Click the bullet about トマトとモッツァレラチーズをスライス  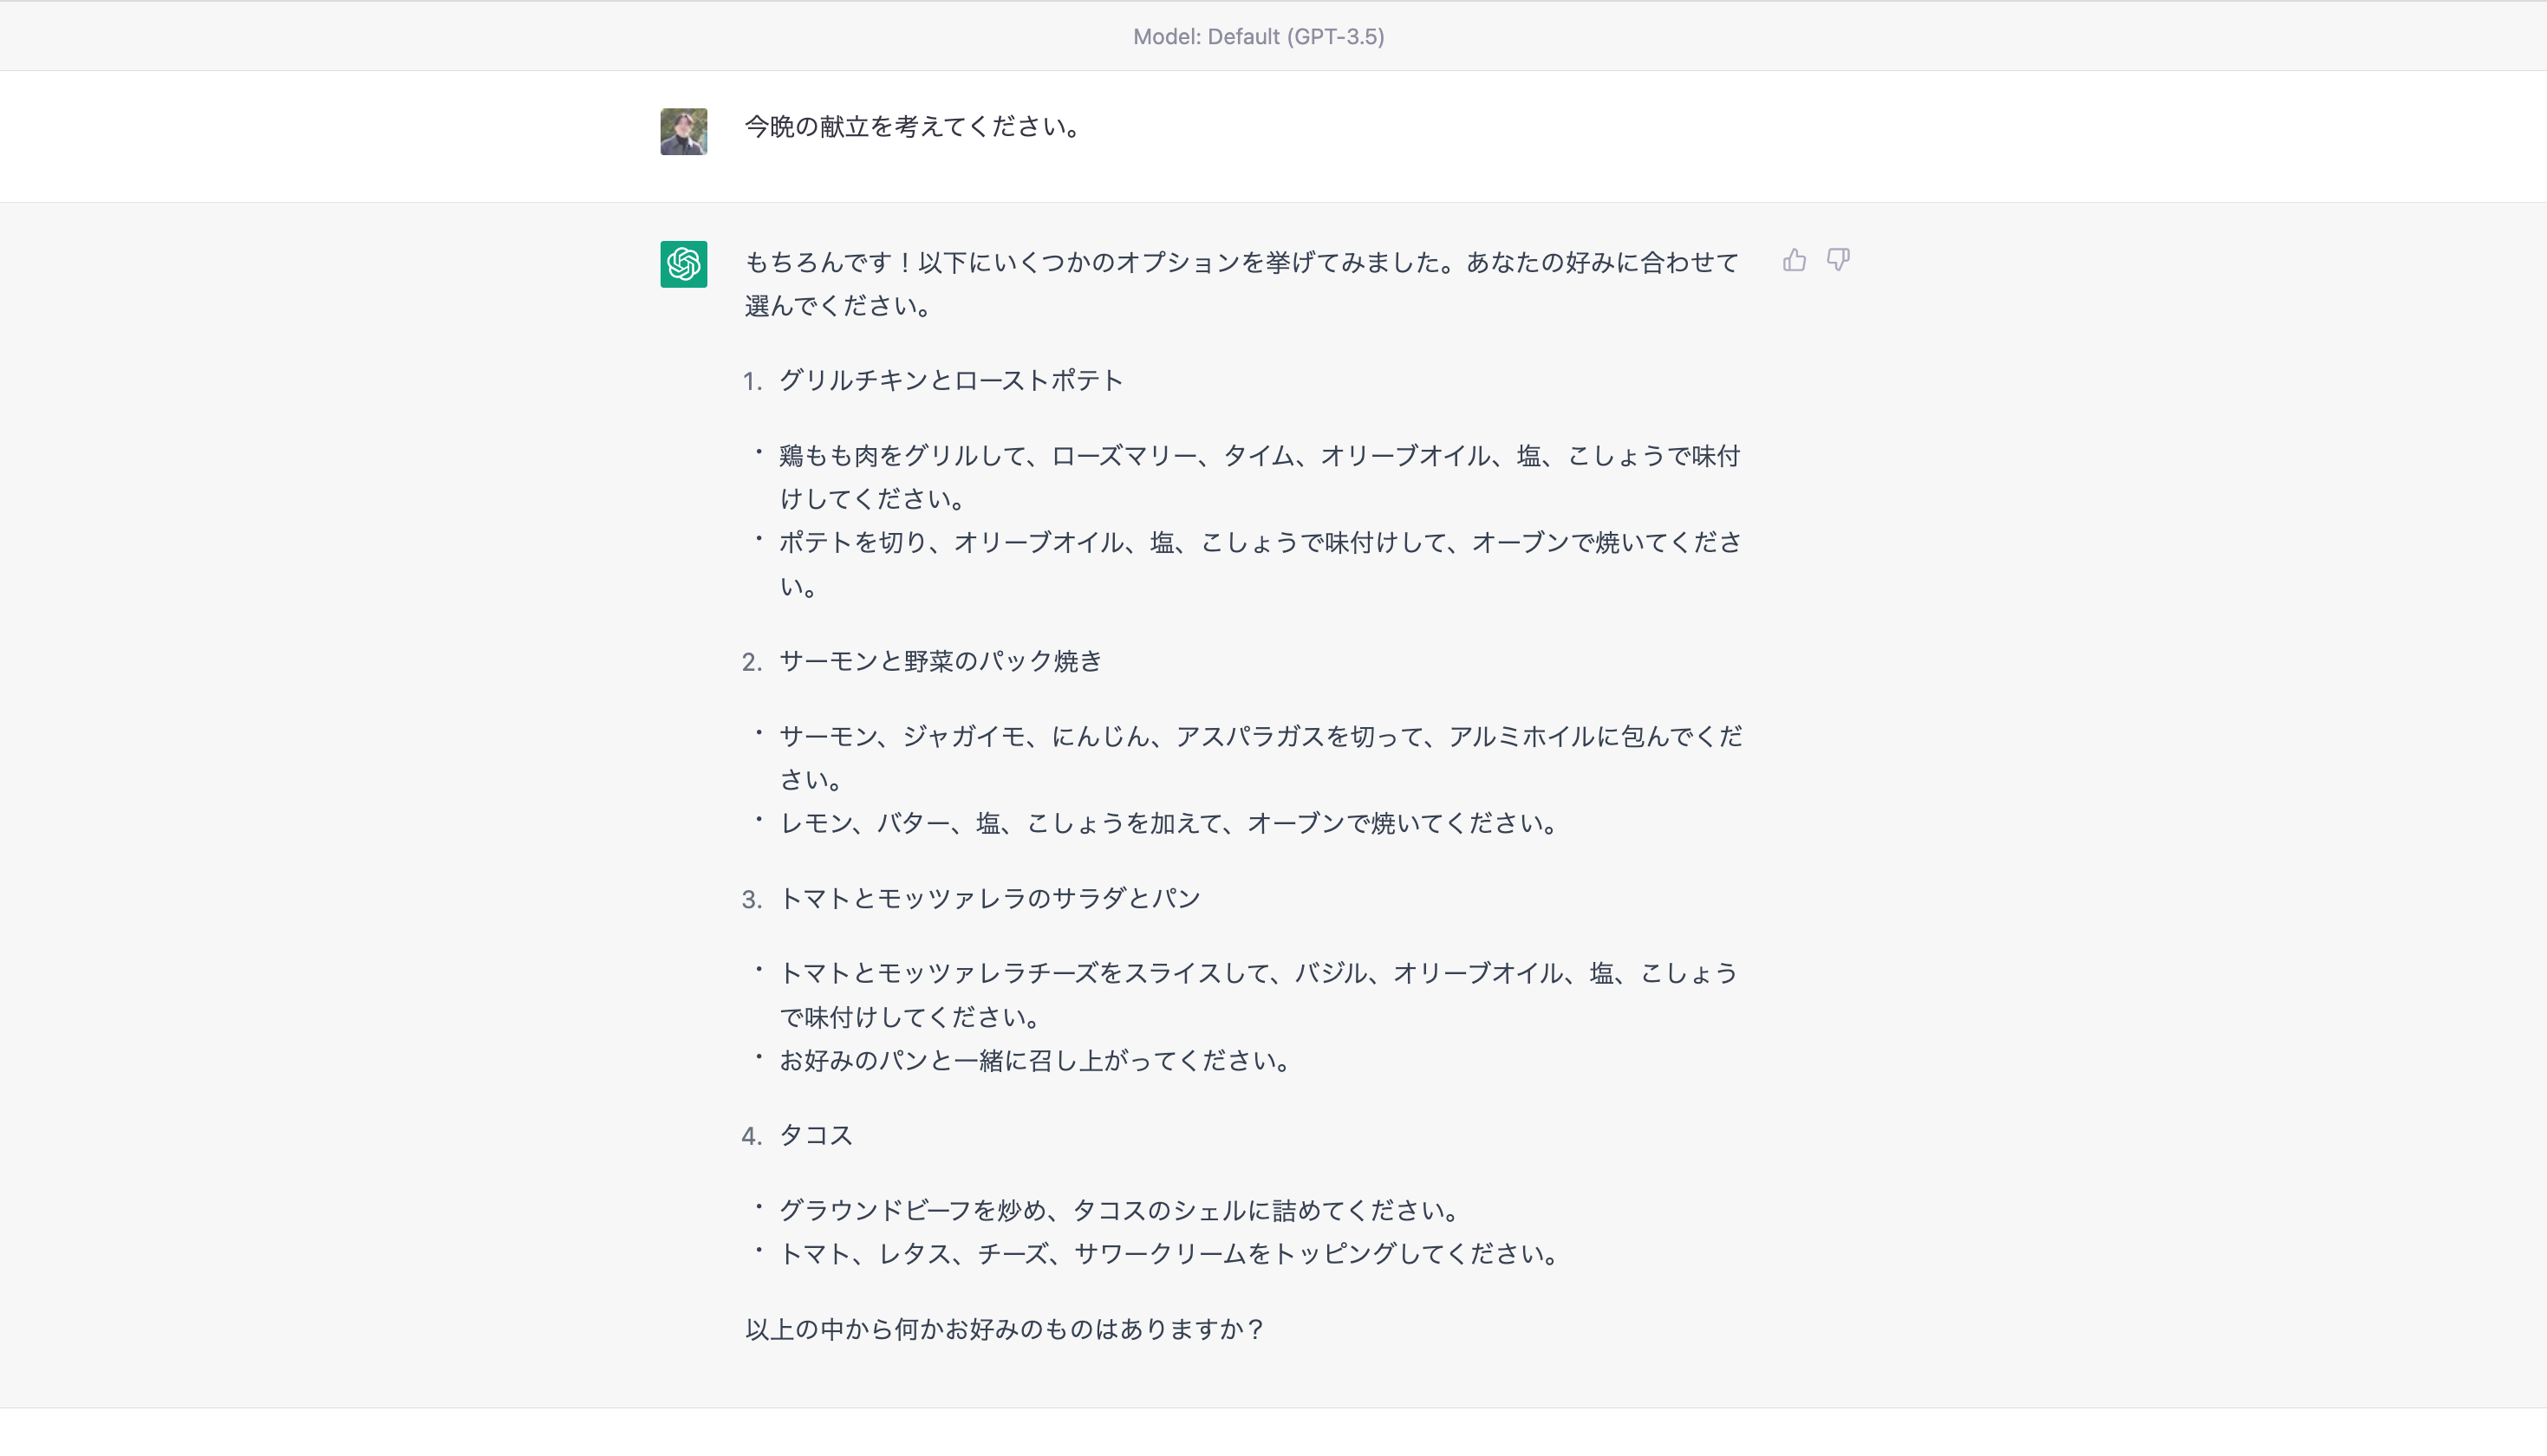(1258, 995)
